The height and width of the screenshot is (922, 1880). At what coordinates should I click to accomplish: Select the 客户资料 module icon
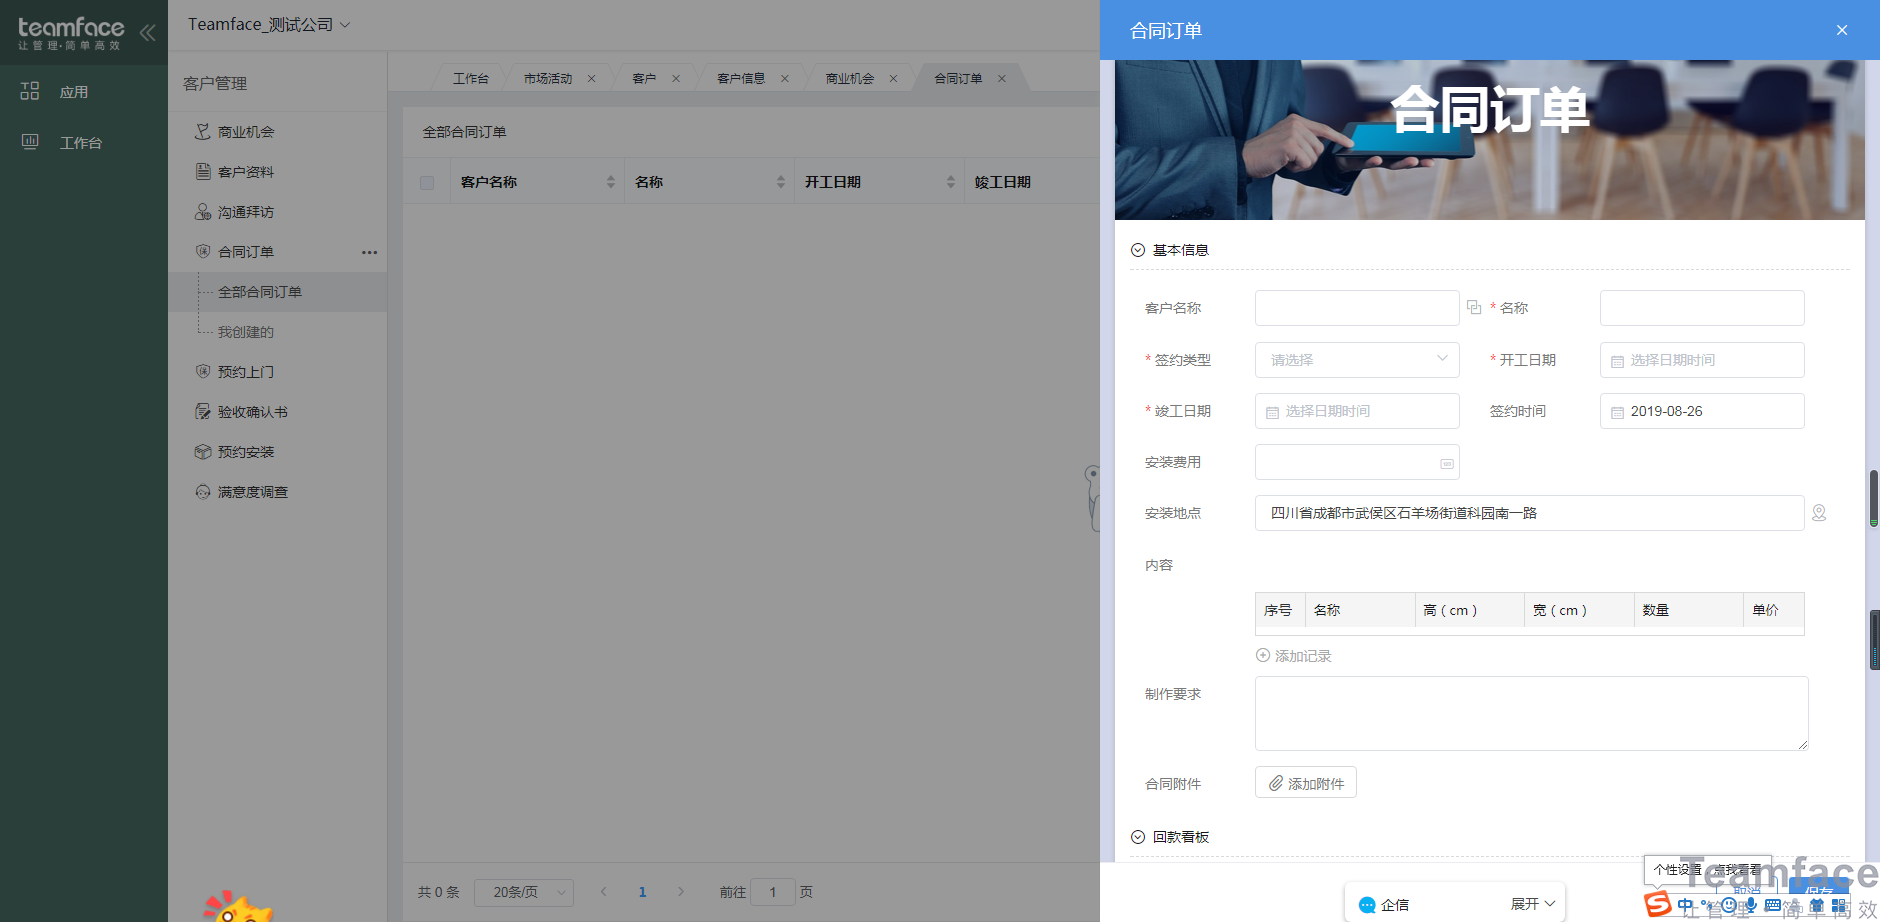(204, 171)
